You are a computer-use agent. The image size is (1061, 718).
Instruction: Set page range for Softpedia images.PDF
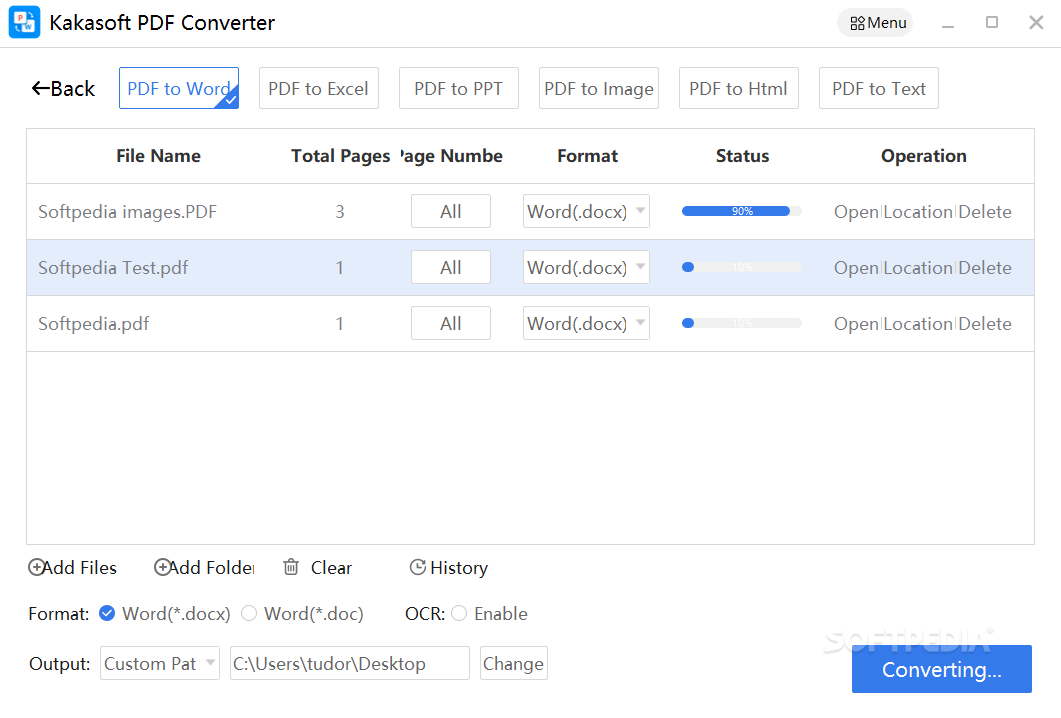tap(451, 211)
